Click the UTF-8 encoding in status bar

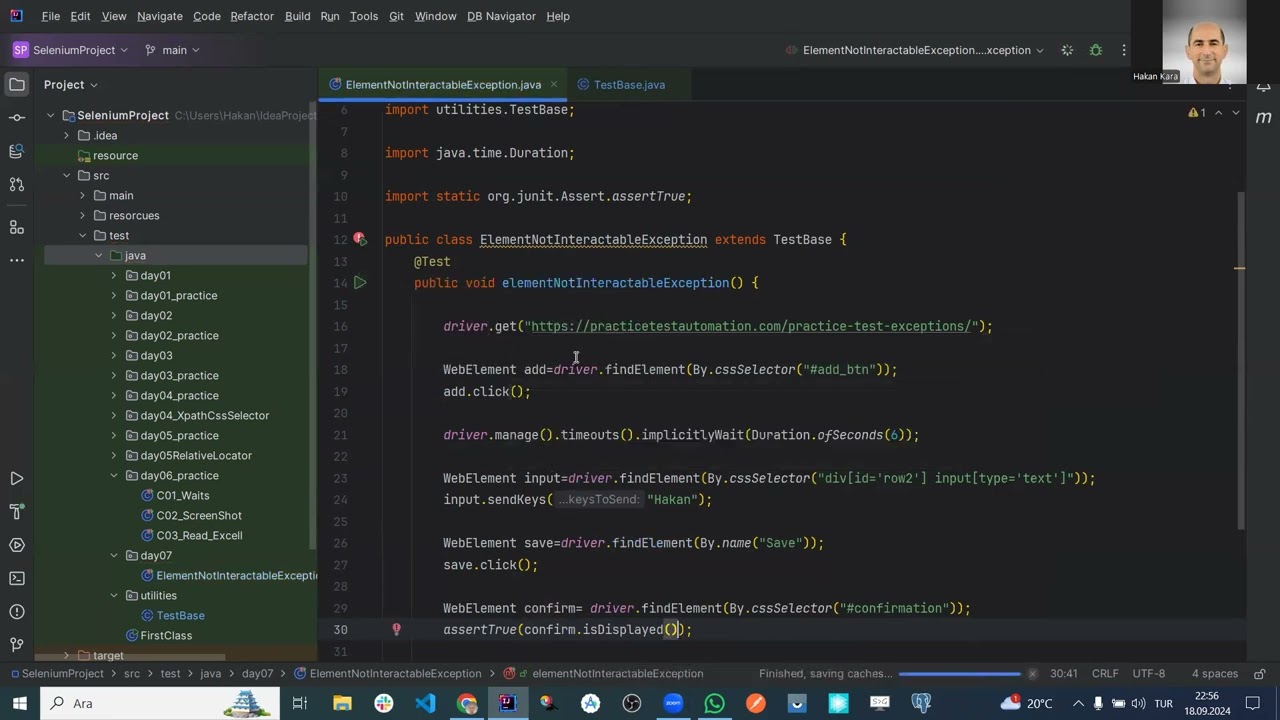coord(1149,673)
